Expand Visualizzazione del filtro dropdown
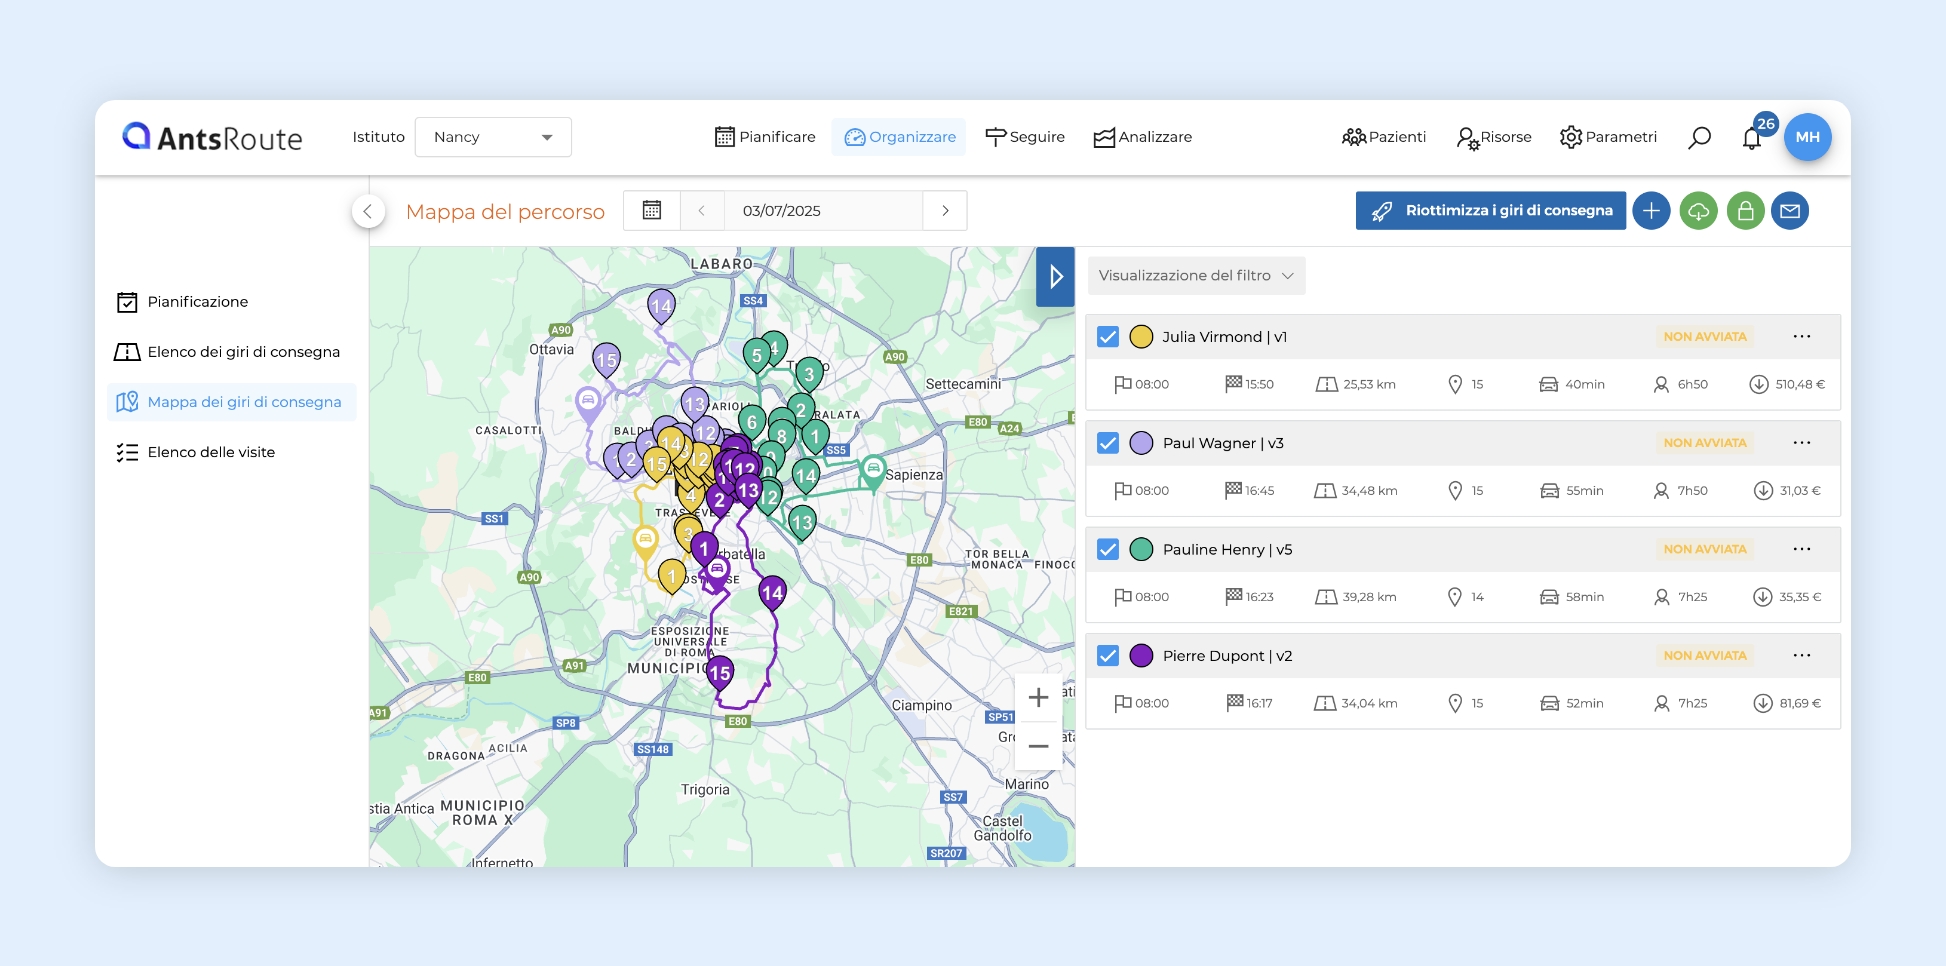 pos(1196,276)
